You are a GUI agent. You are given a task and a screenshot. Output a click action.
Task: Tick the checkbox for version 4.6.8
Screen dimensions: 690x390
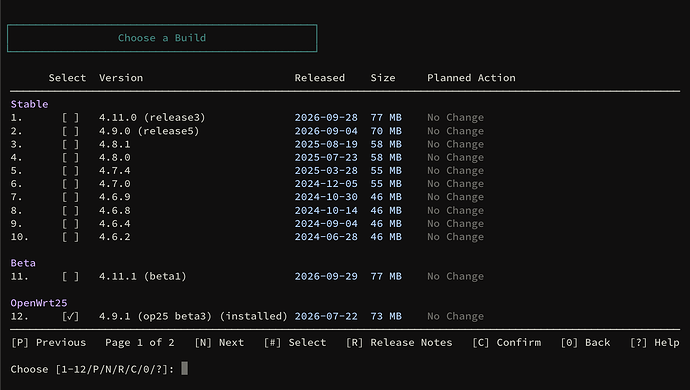click(70, 211)
